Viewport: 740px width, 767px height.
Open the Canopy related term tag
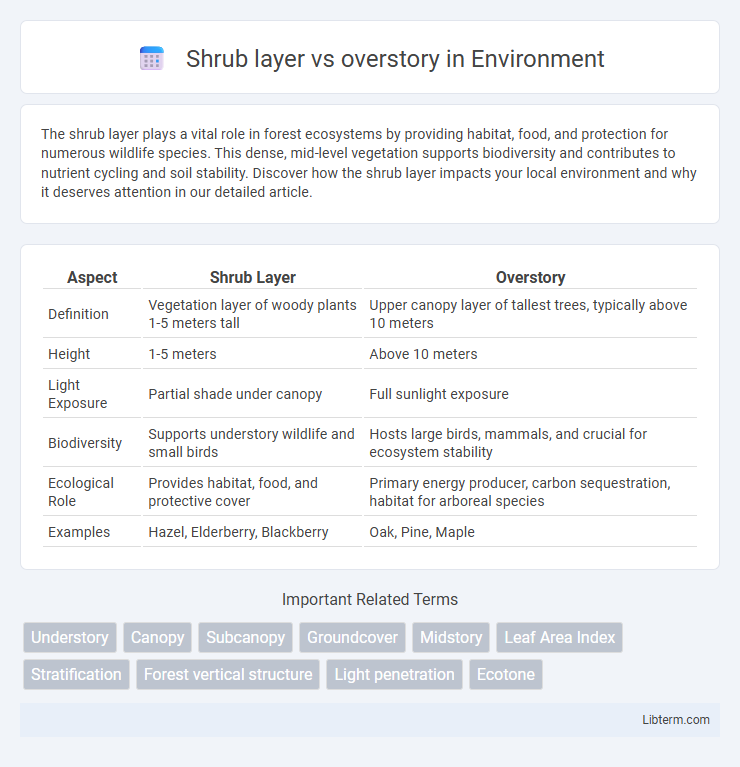[x=157, y=637]
